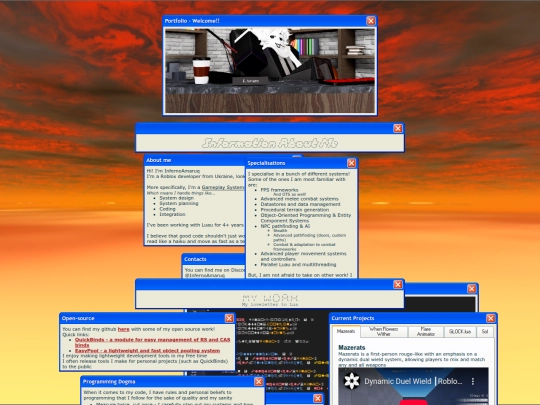Click the underlined 'Gameplay Systems' text in About me
The width and height of the screenshot is (540, 405).
(223, 187)
